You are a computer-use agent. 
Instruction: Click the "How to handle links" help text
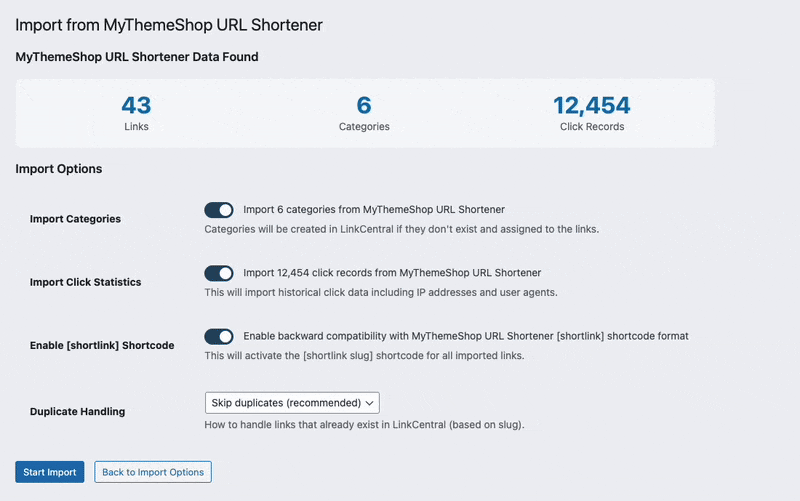coord(364,425)
